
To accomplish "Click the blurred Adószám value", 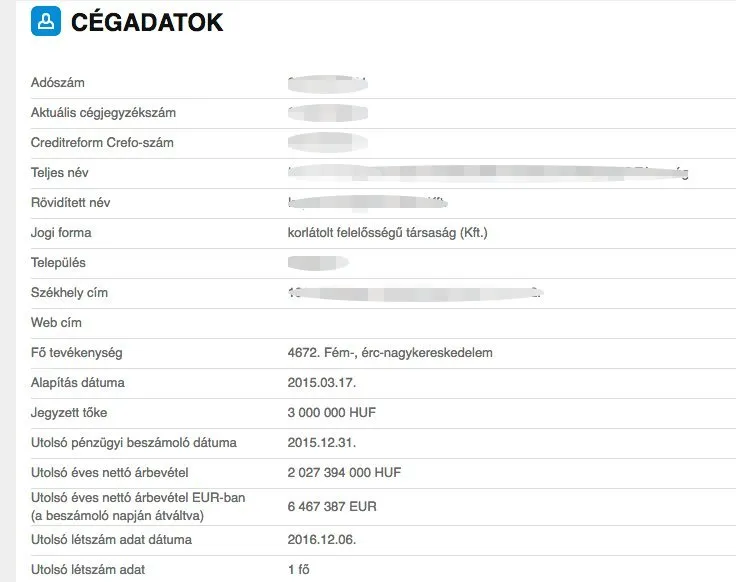I will click(328, 84).
